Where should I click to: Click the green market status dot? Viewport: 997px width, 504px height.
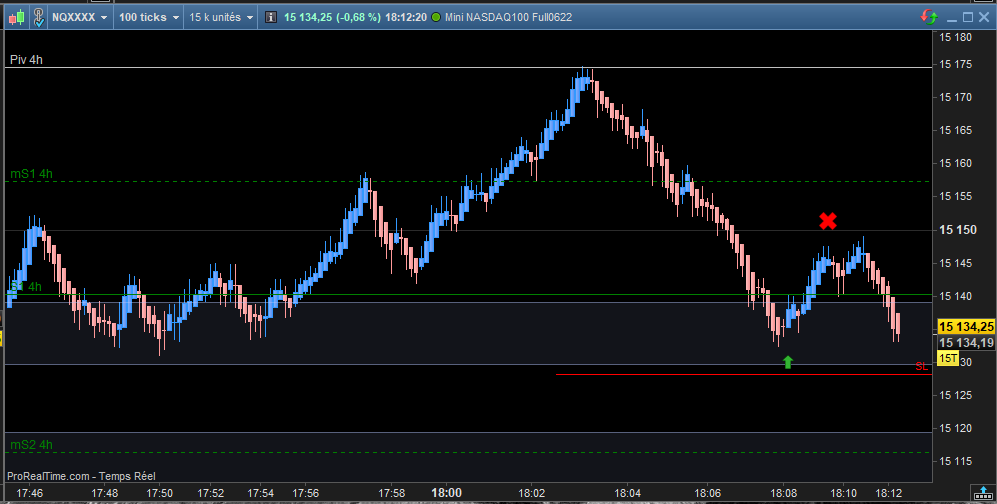[x=436, y=17]
